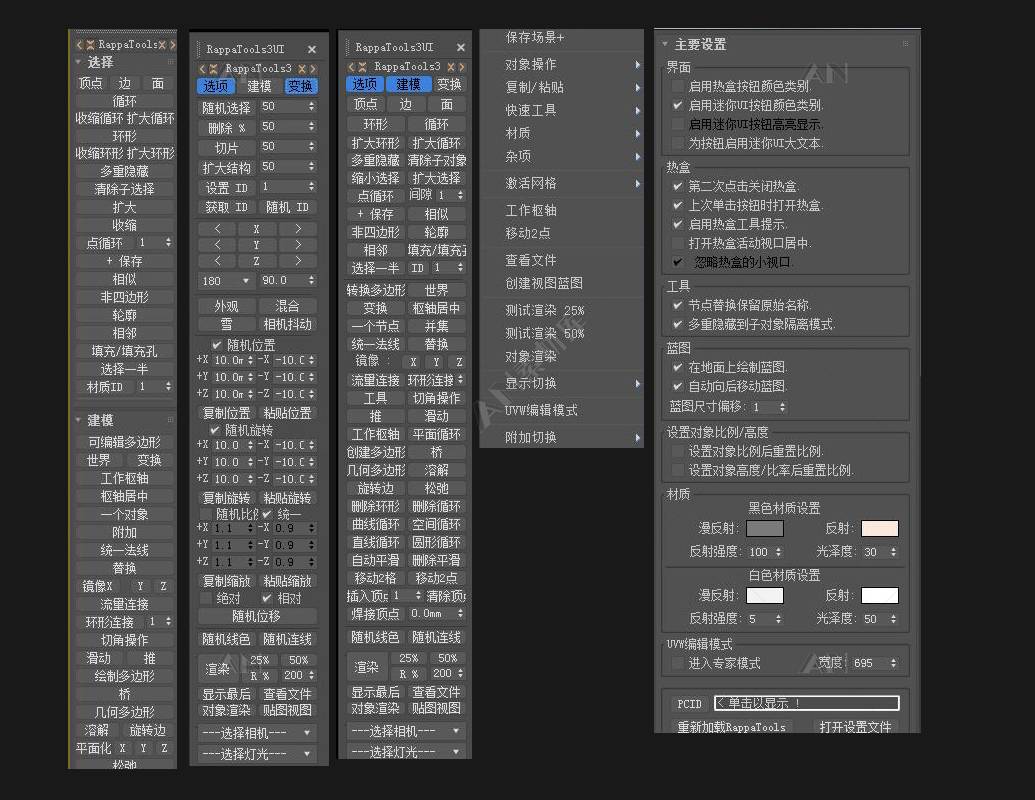Pick 黑色材质设置 漫反射 color swatch

pos(764,528)
